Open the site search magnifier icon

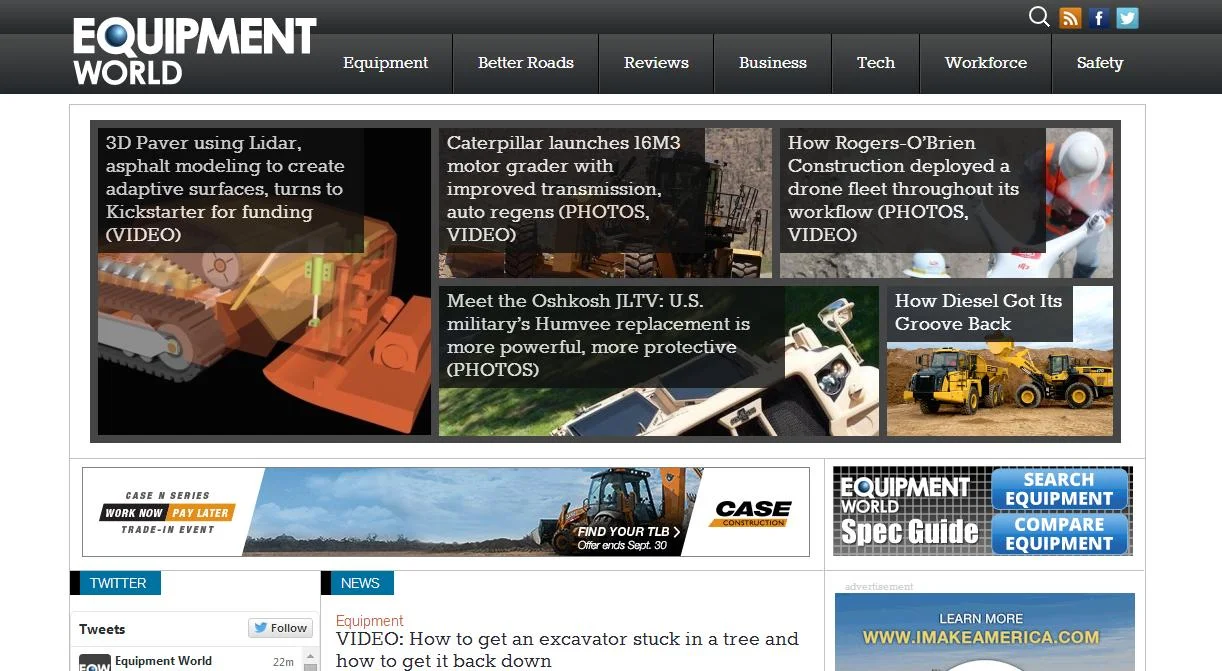[1039, 17]
